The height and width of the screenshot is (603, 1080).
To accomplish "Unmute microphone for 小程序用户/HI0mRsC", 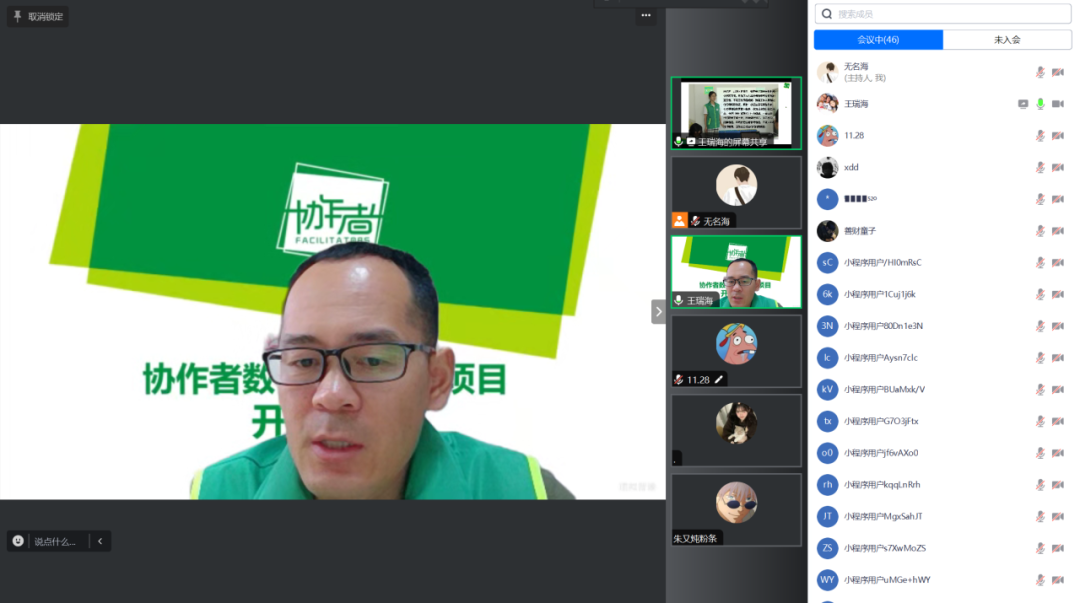I will (1040, 263).
